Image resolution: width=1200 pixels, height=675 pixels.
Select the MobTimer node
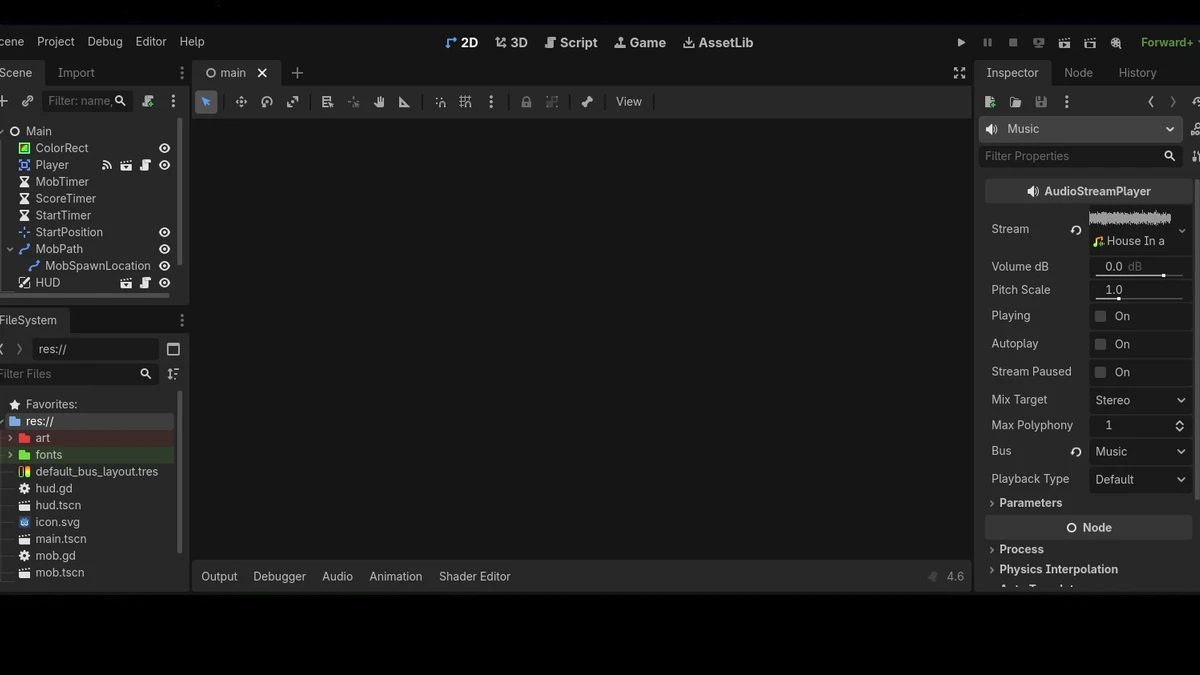[x=62, y=182]
